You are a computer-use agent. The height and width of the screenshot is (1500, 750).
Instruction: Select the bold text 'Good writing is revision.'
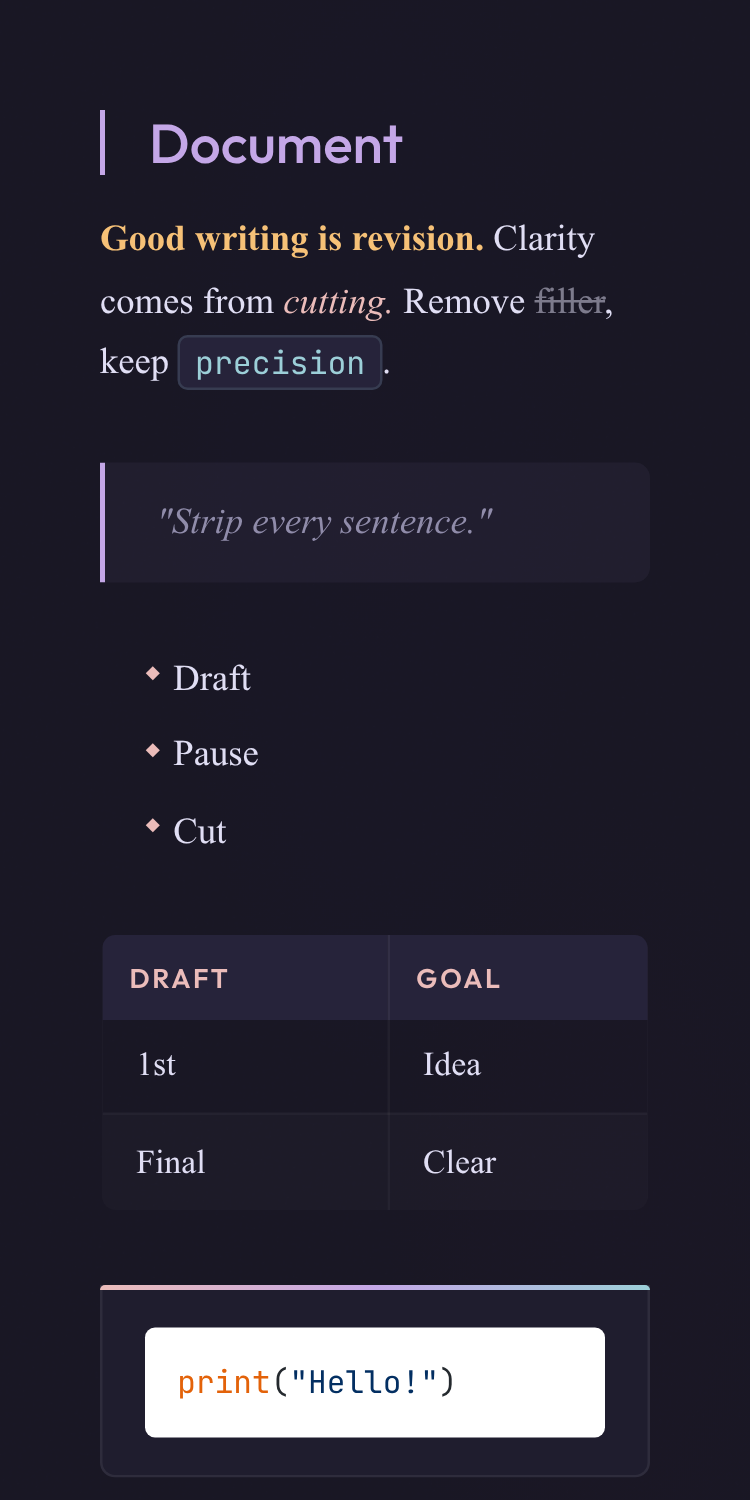[x=292, y=239]
